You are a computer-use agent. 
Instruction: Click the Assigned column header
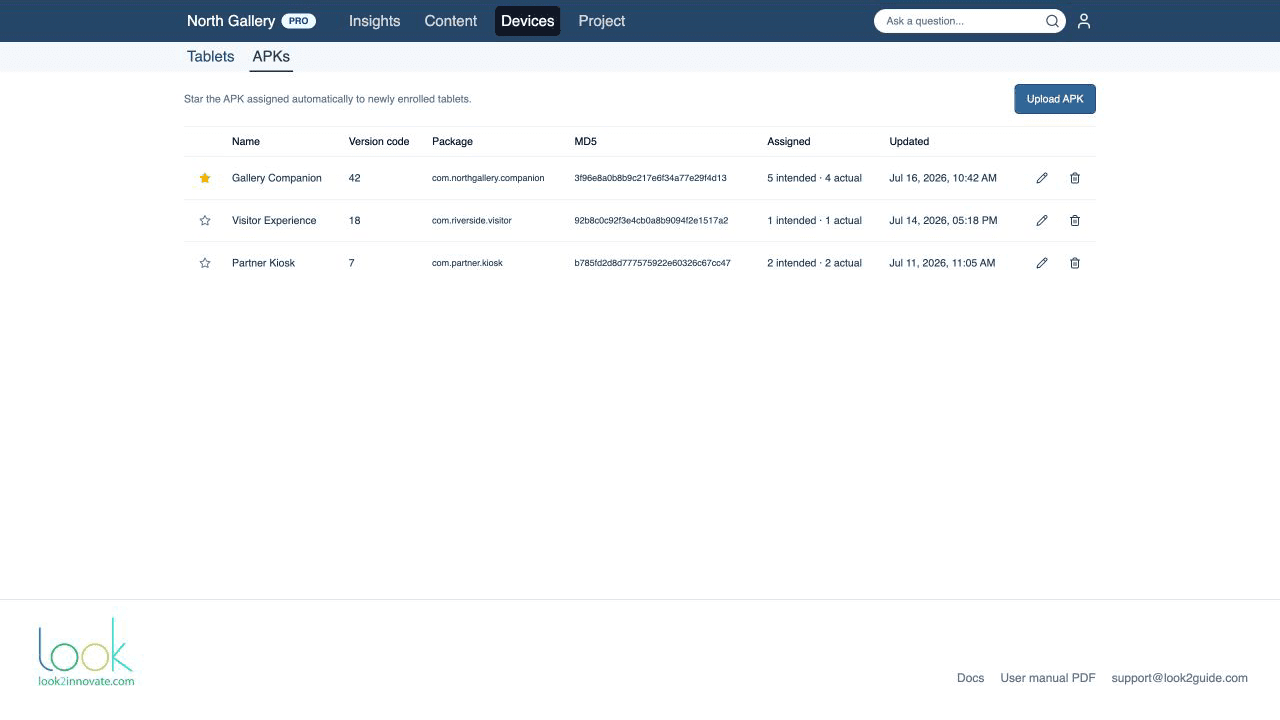[789, 142]
